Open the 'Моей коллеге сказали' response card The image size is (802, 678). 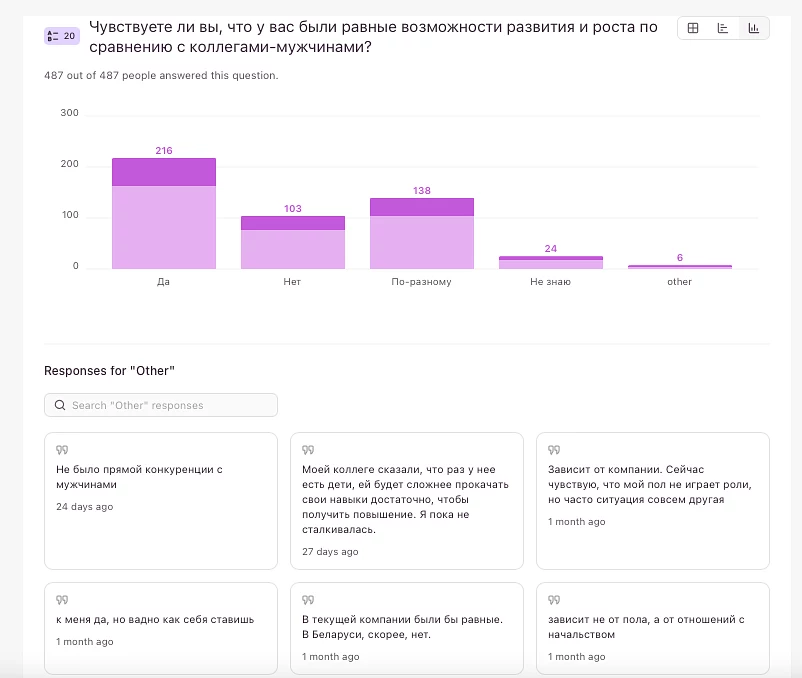pyautogui.click(x=406, y=500)
